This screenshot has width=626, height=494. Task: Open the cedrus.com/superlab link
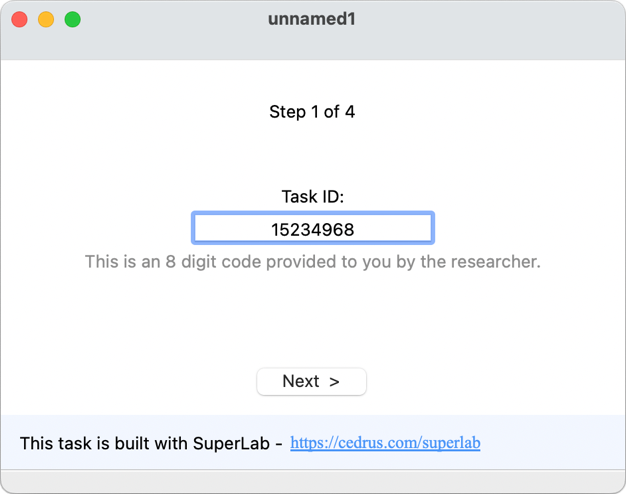pyautogui.click(x=385, y=442)
